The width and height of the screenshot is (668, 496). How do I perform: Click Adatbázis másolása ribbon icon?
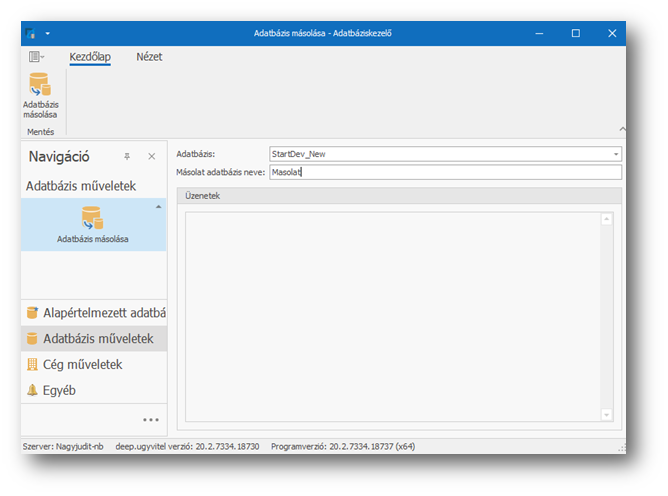40,95
